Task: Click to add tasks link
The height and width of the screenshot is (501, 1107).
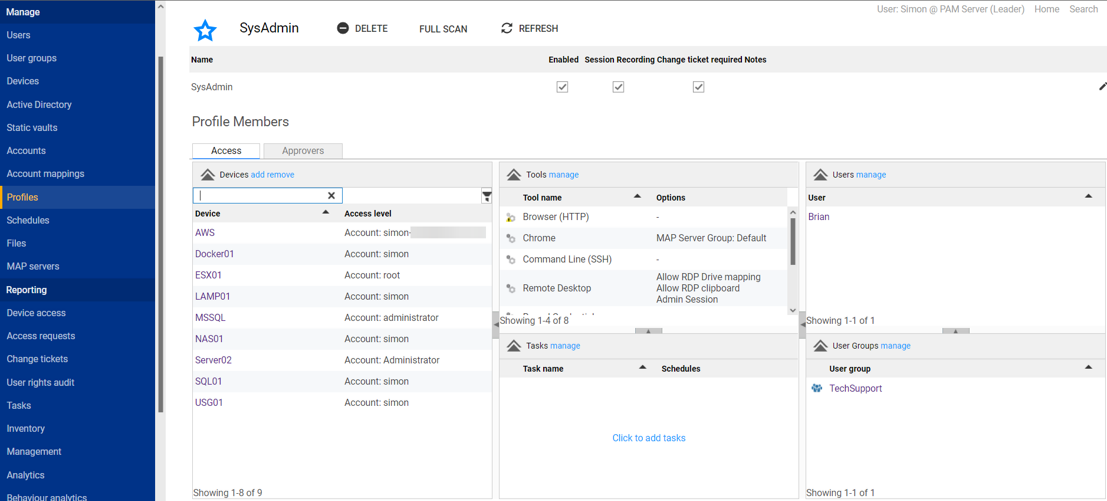Action: click(648, 438)
